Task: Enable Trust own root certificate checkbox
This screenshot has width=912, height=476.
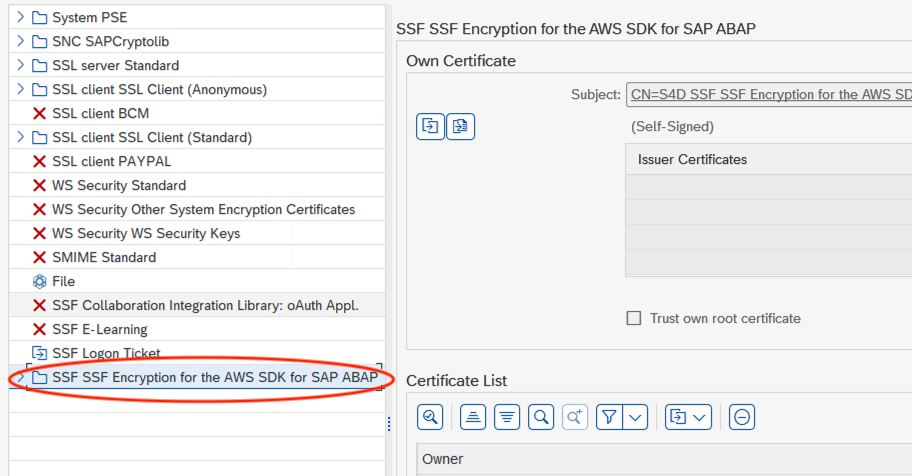Action: pos(634,318)
